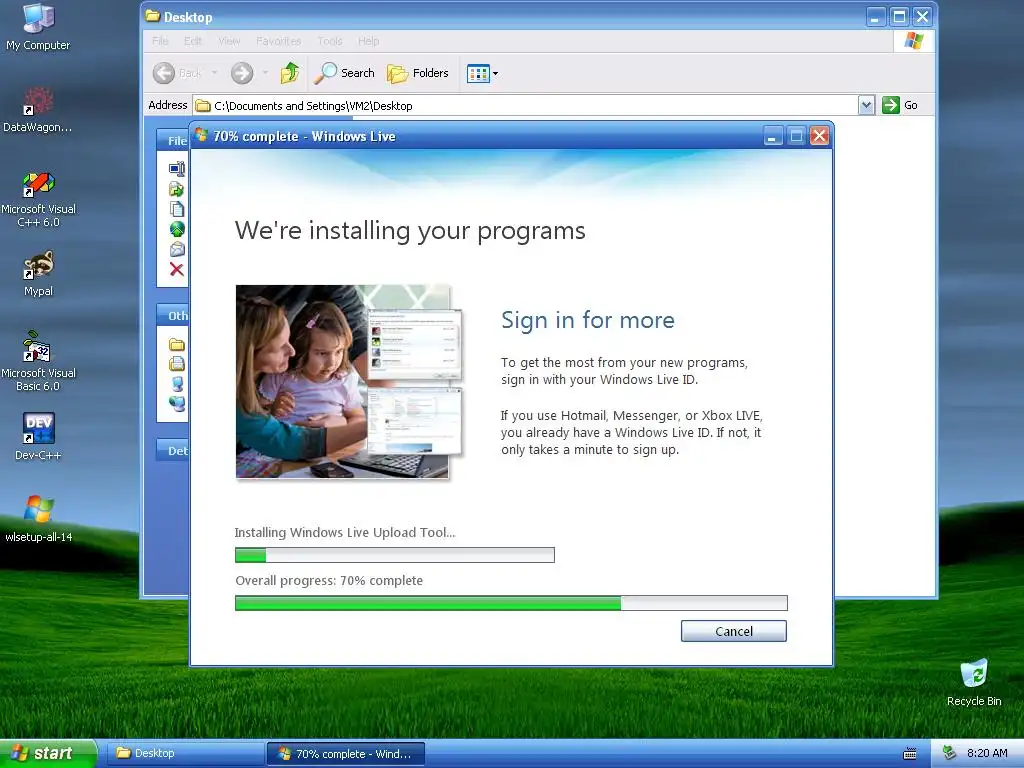Open the Forward history dropdown arrow
This screenshot has height=768, width=1024.
265,73
